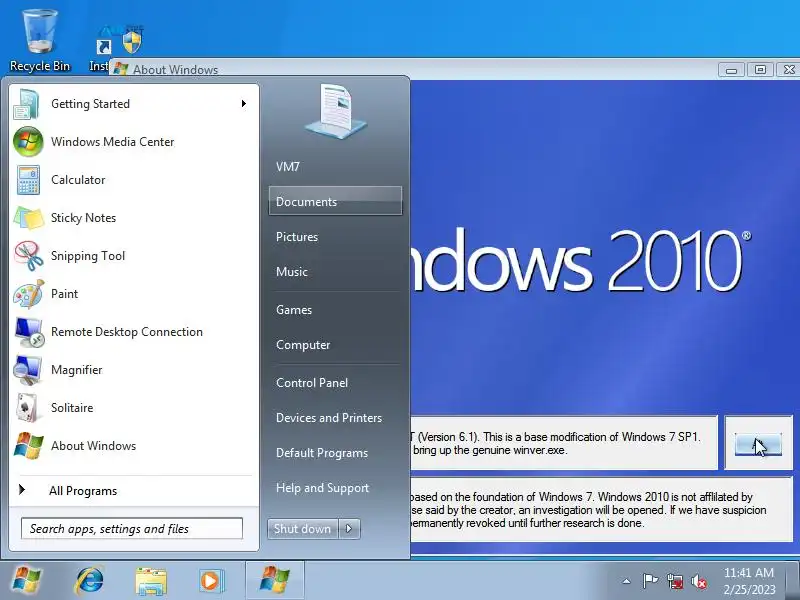Click the user account picture in Start menu
800x600 pixels.
click(335, 112)
